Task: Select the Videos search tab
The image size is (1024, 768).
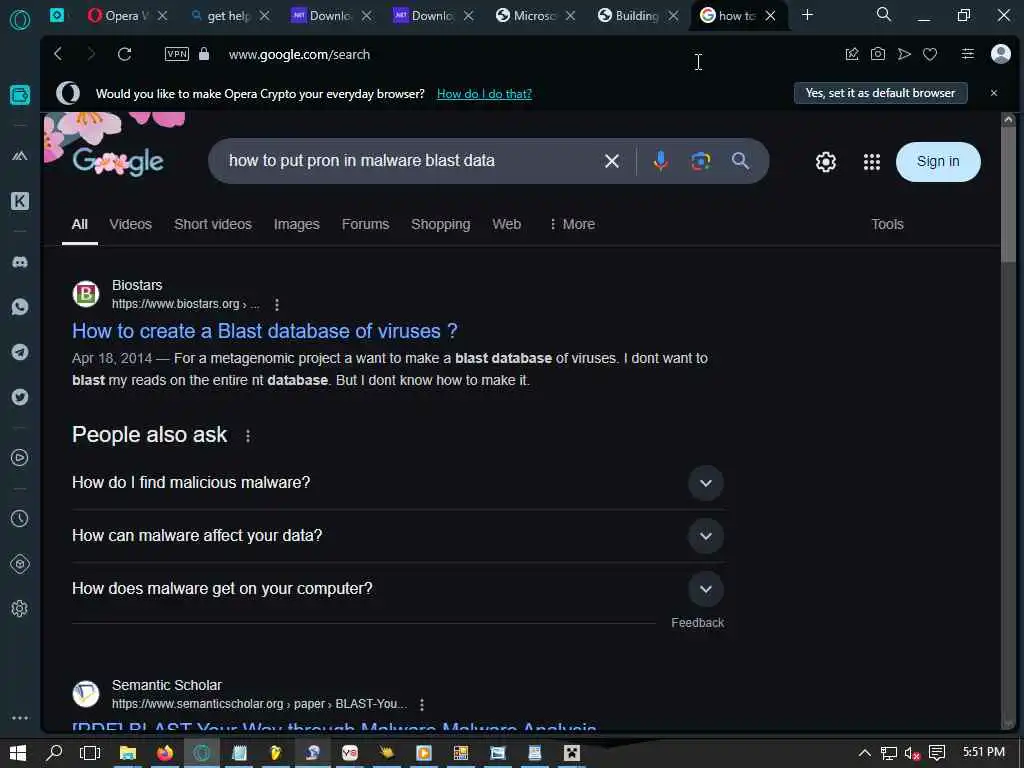Action: coord(131,224)
